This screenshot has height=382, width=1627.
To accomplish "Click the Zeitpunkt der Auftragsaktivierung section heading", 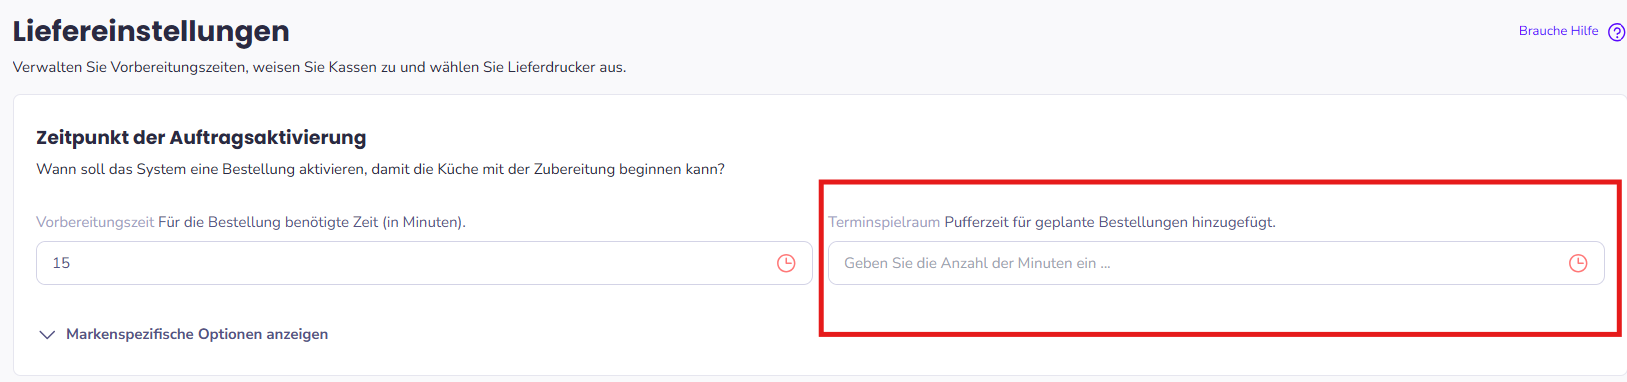I will (201, 137).
